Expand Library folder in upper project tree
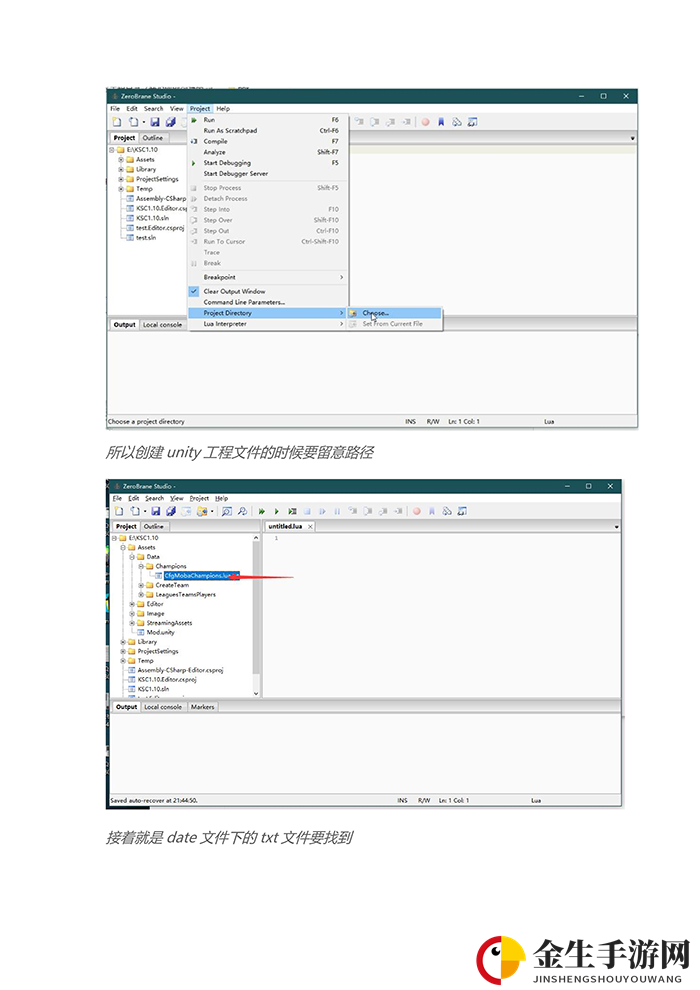The image size is (700, 990). point(121,169)
